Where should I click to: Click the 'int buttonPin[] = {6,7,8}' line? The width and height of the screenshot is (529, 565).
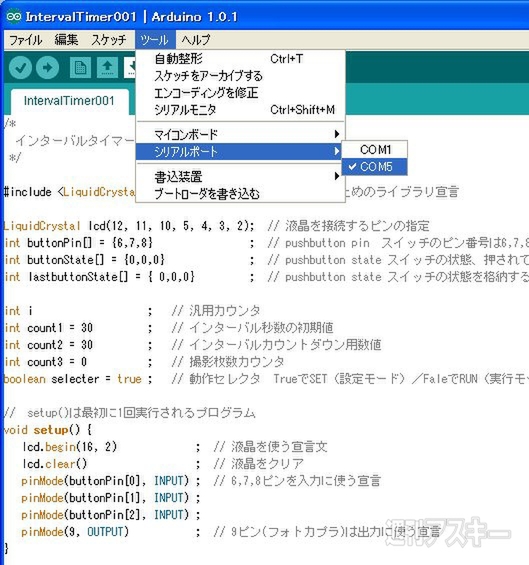click(x=79, y=243)
